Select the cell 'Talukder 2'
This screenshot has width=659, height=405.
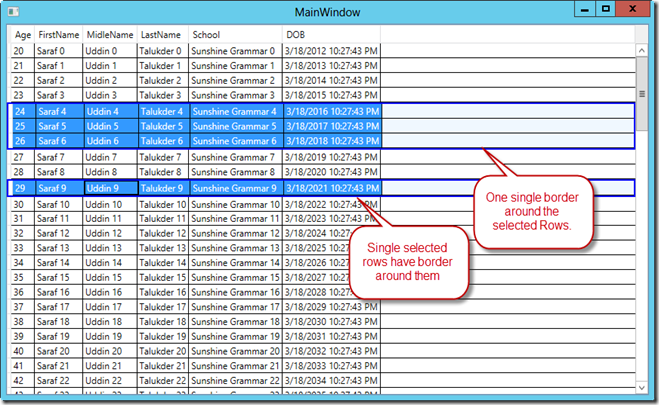[163, 80]
